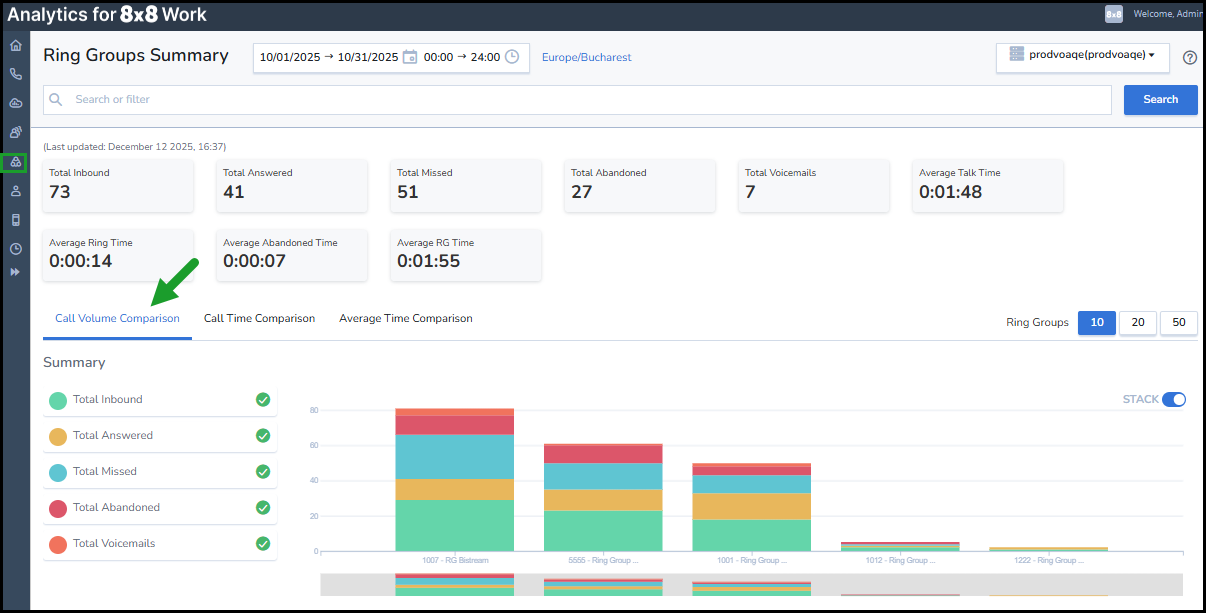This screenshot has width=1206, height=613.
Task: Switch to Call Time Comparison tab
Action: pyautogui.click(x=259, y=319)
